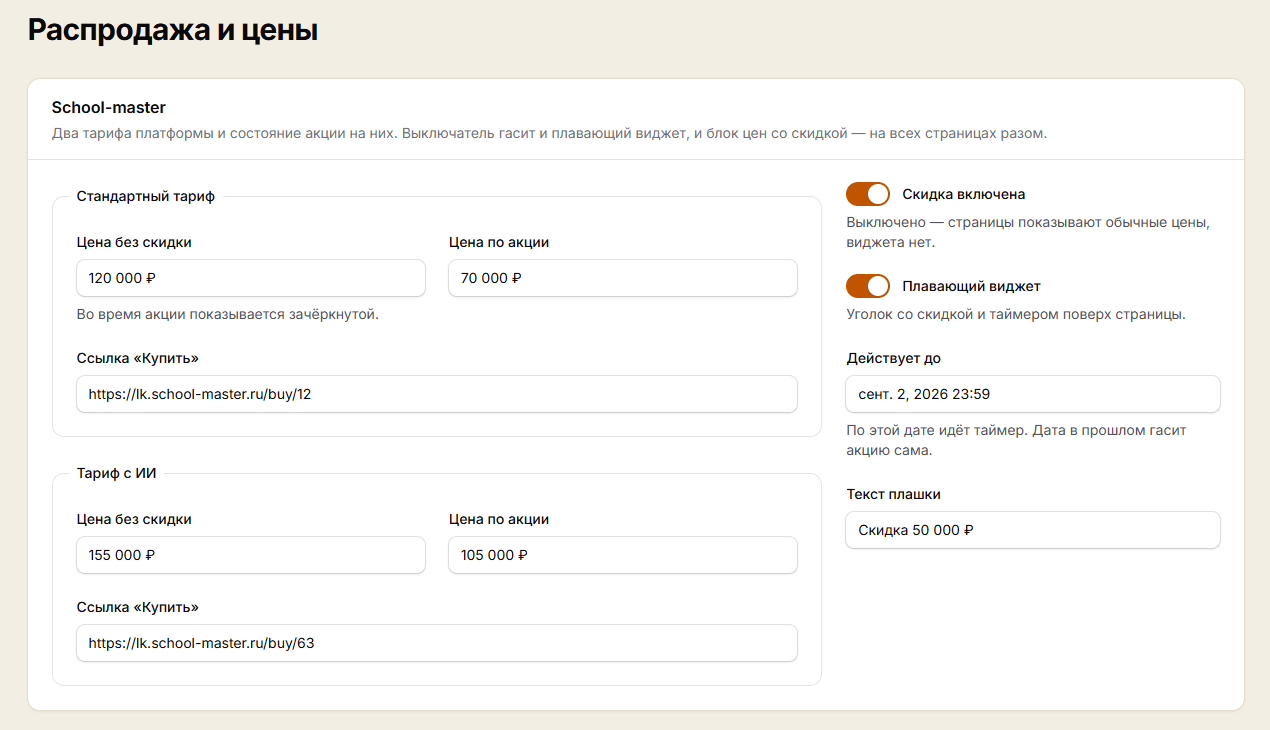
Task: Click «Цена по акции» label in Тариф с ИИ
Action: coord(499,519)
